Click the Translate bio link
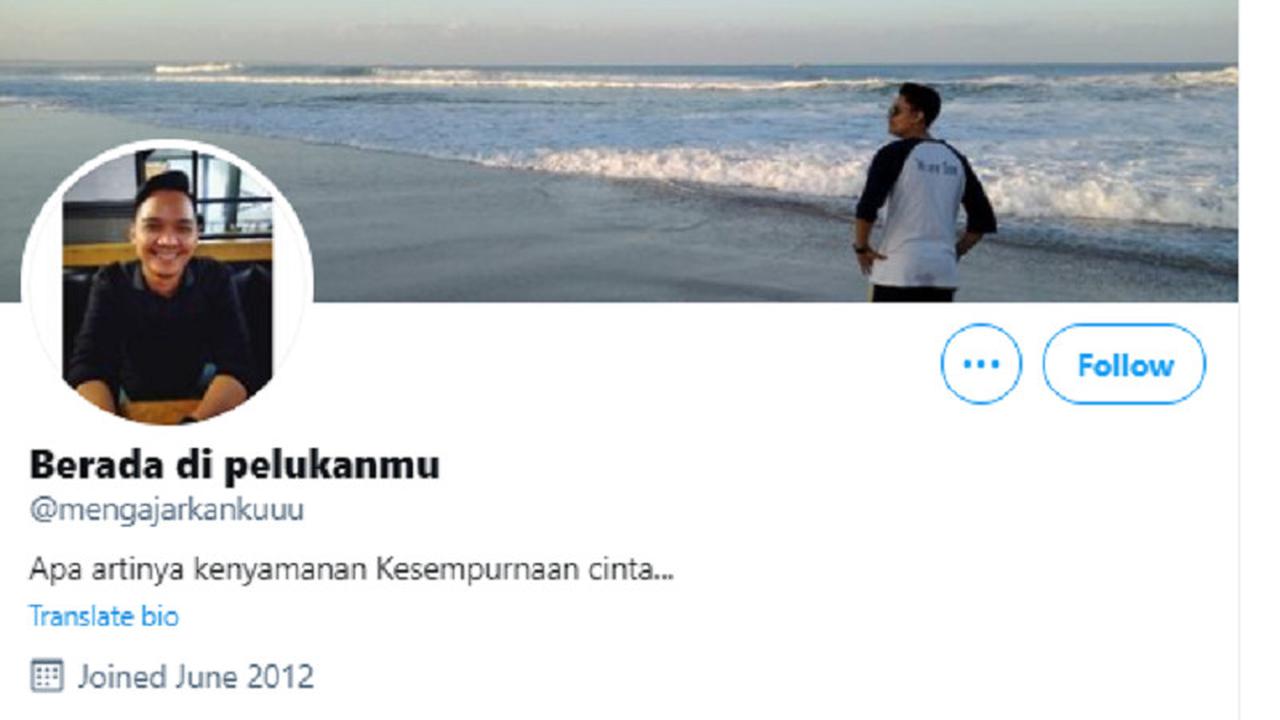This screenshot has height=720, width=1280. click(104, 616)
